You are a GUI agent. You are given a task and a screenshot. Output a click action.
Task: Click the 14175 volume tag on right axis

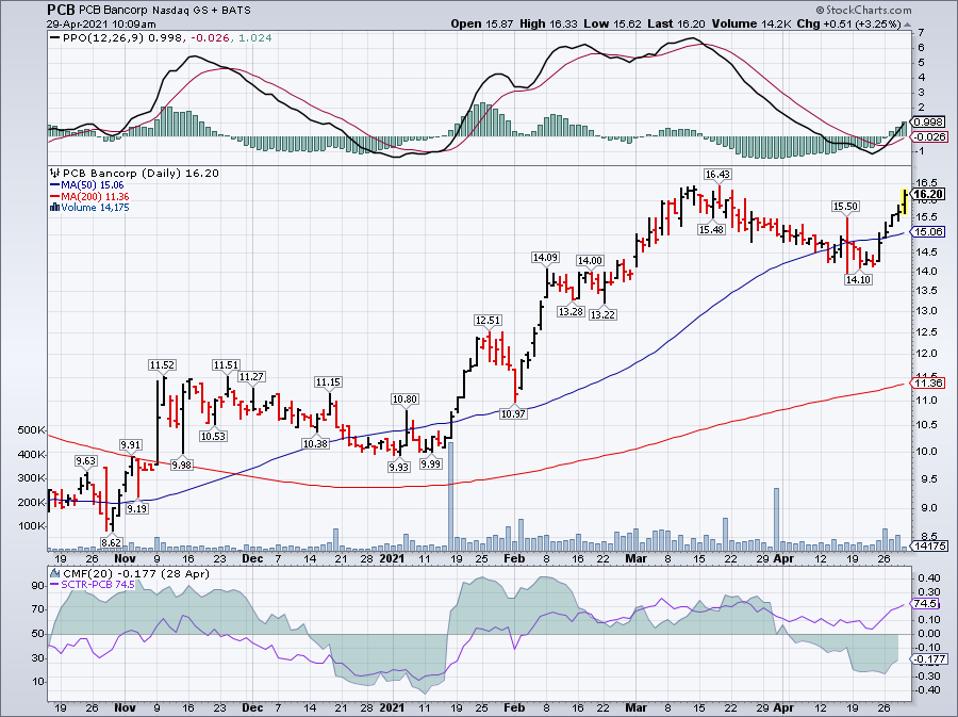929,545
